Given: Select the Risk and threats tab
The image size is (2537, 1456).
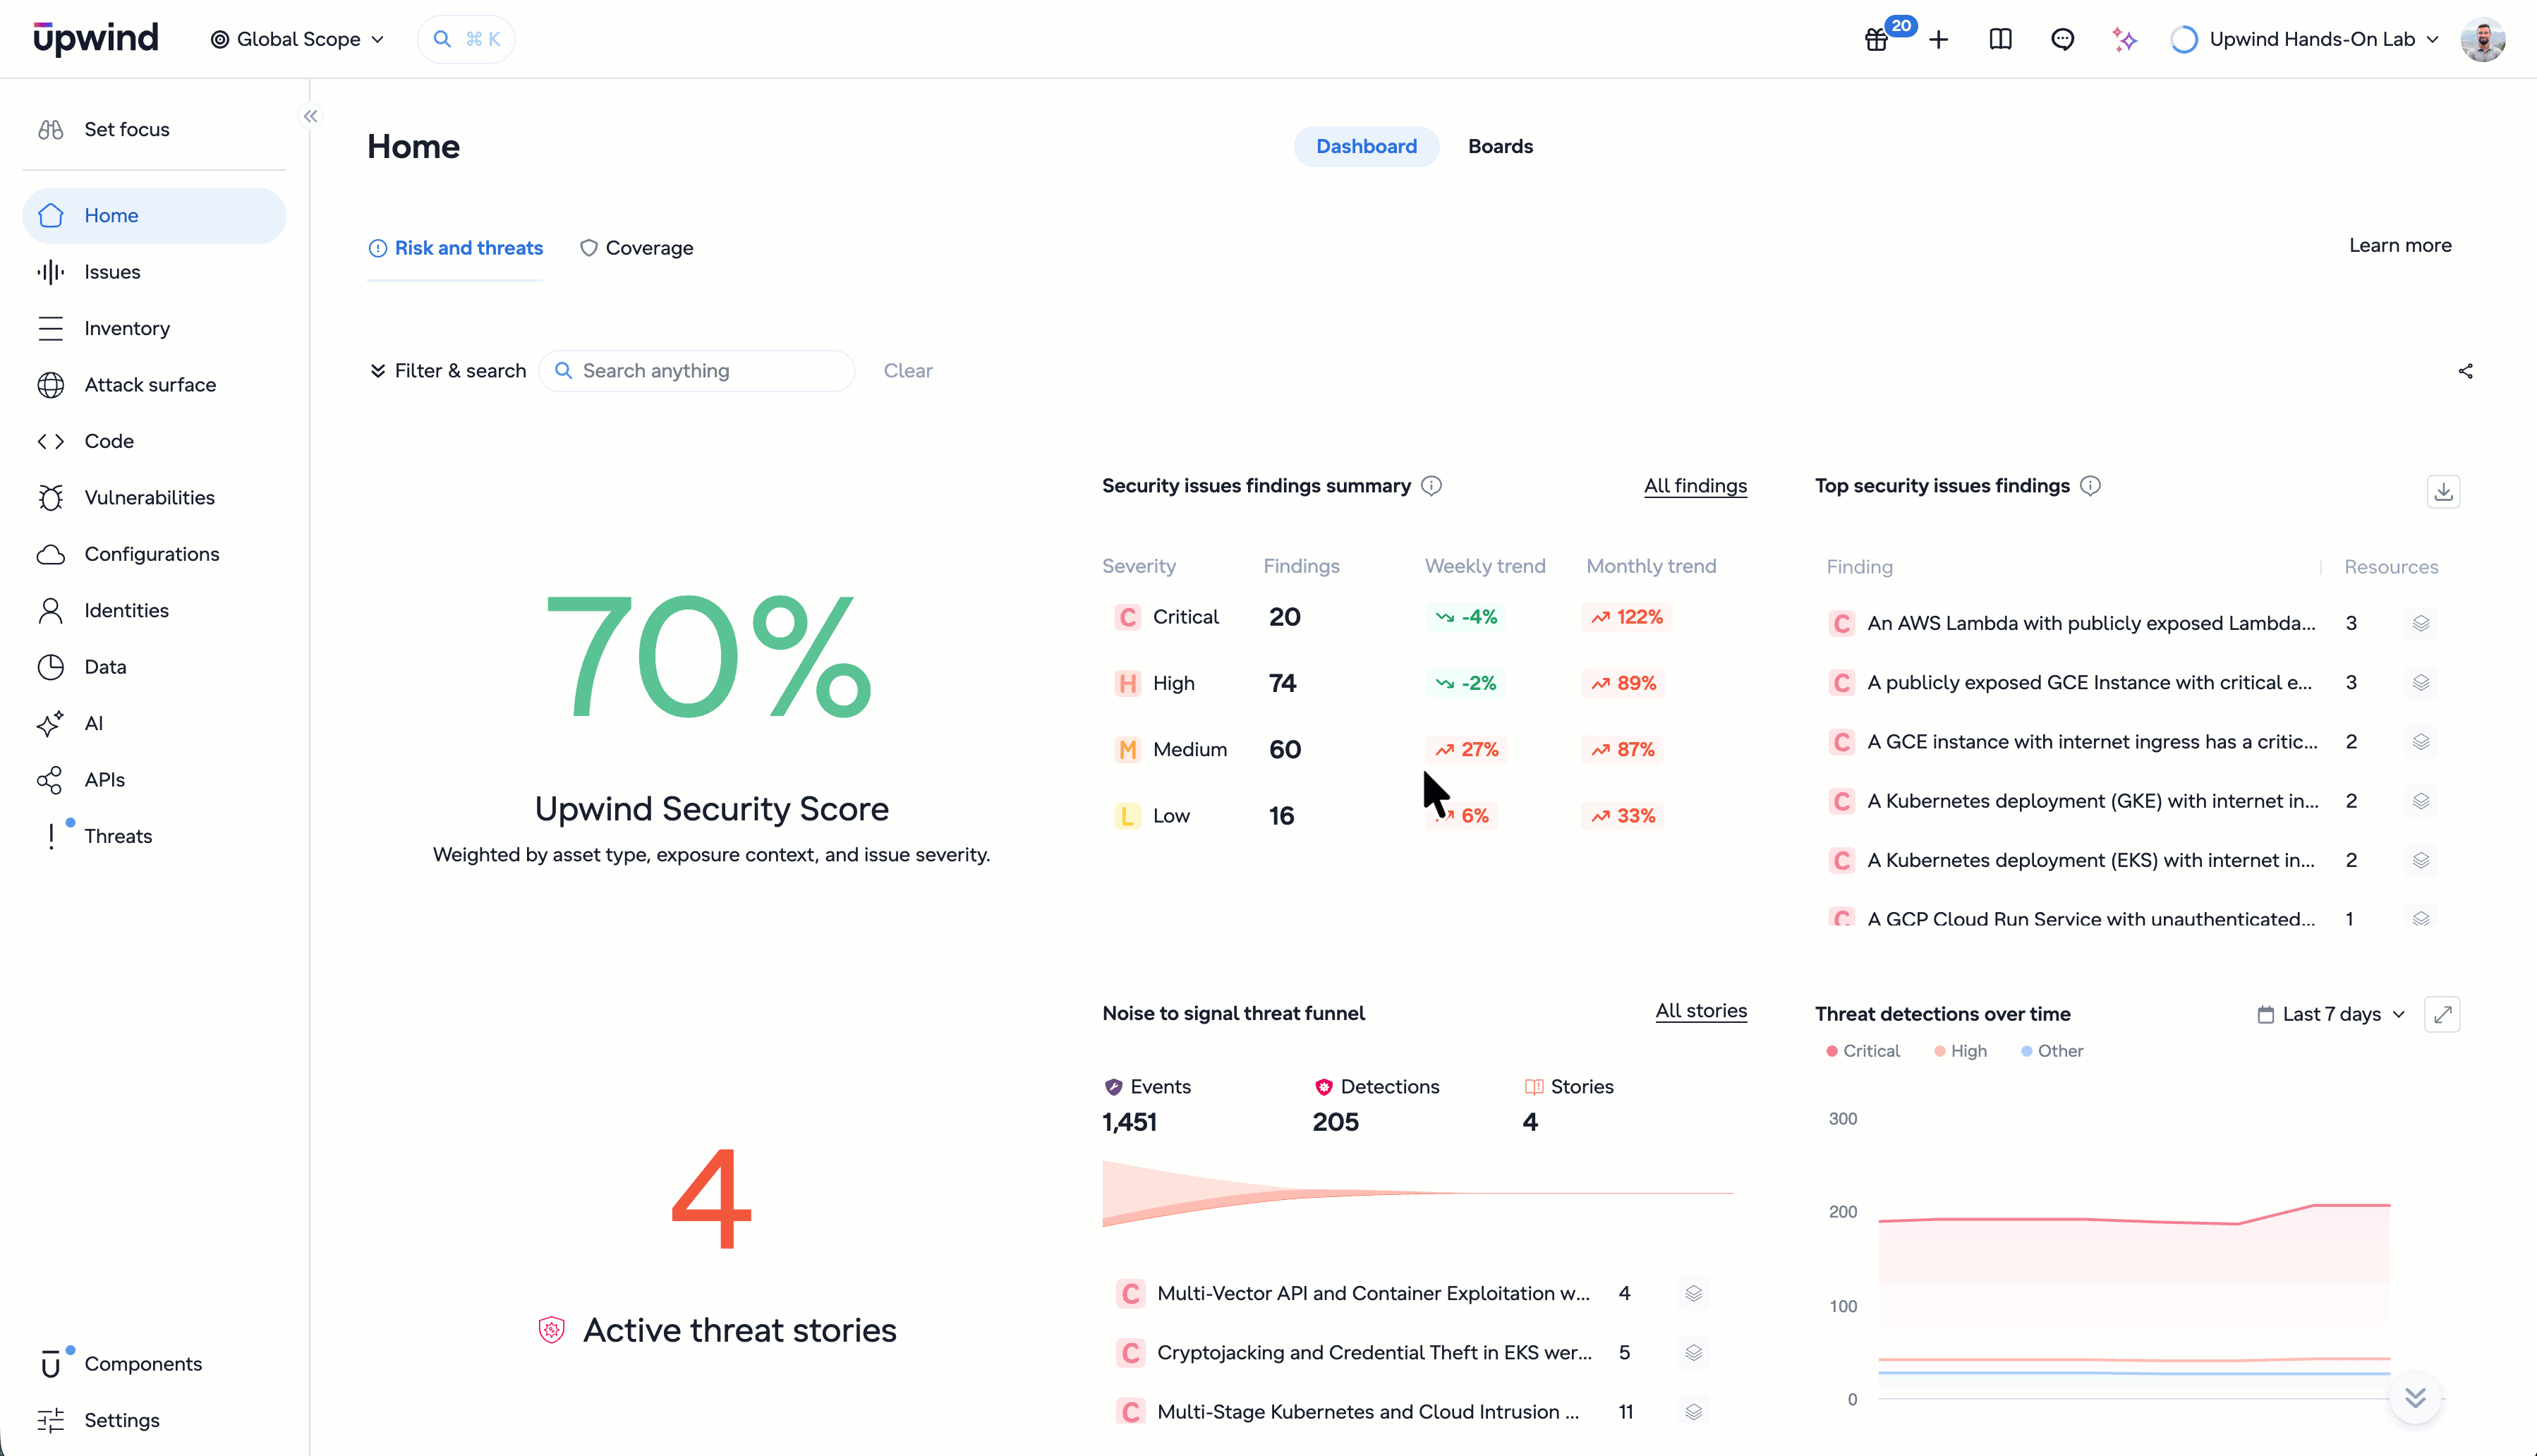Looking at the screenshot, I should click(x=456, y=248).
